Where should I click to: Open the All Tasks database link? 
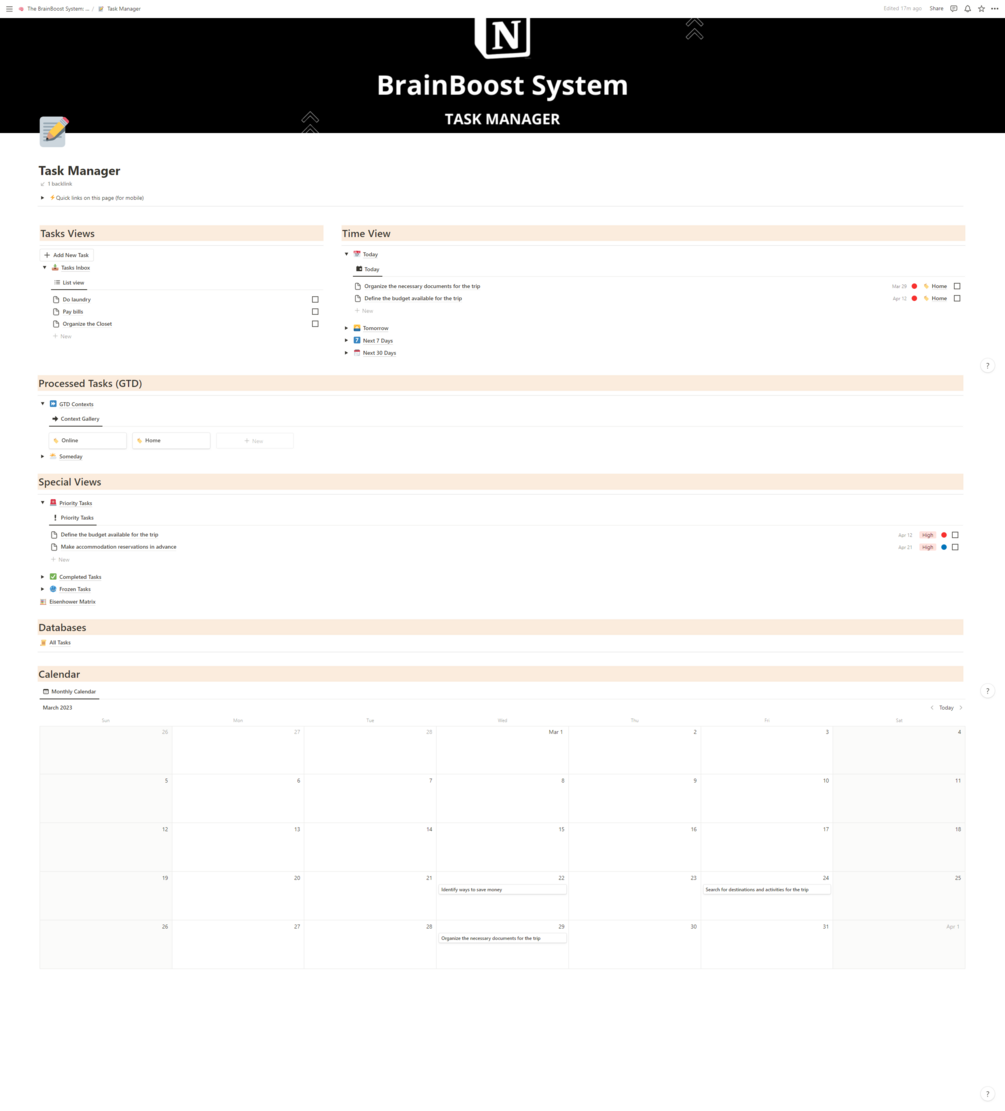coord(60,643)
